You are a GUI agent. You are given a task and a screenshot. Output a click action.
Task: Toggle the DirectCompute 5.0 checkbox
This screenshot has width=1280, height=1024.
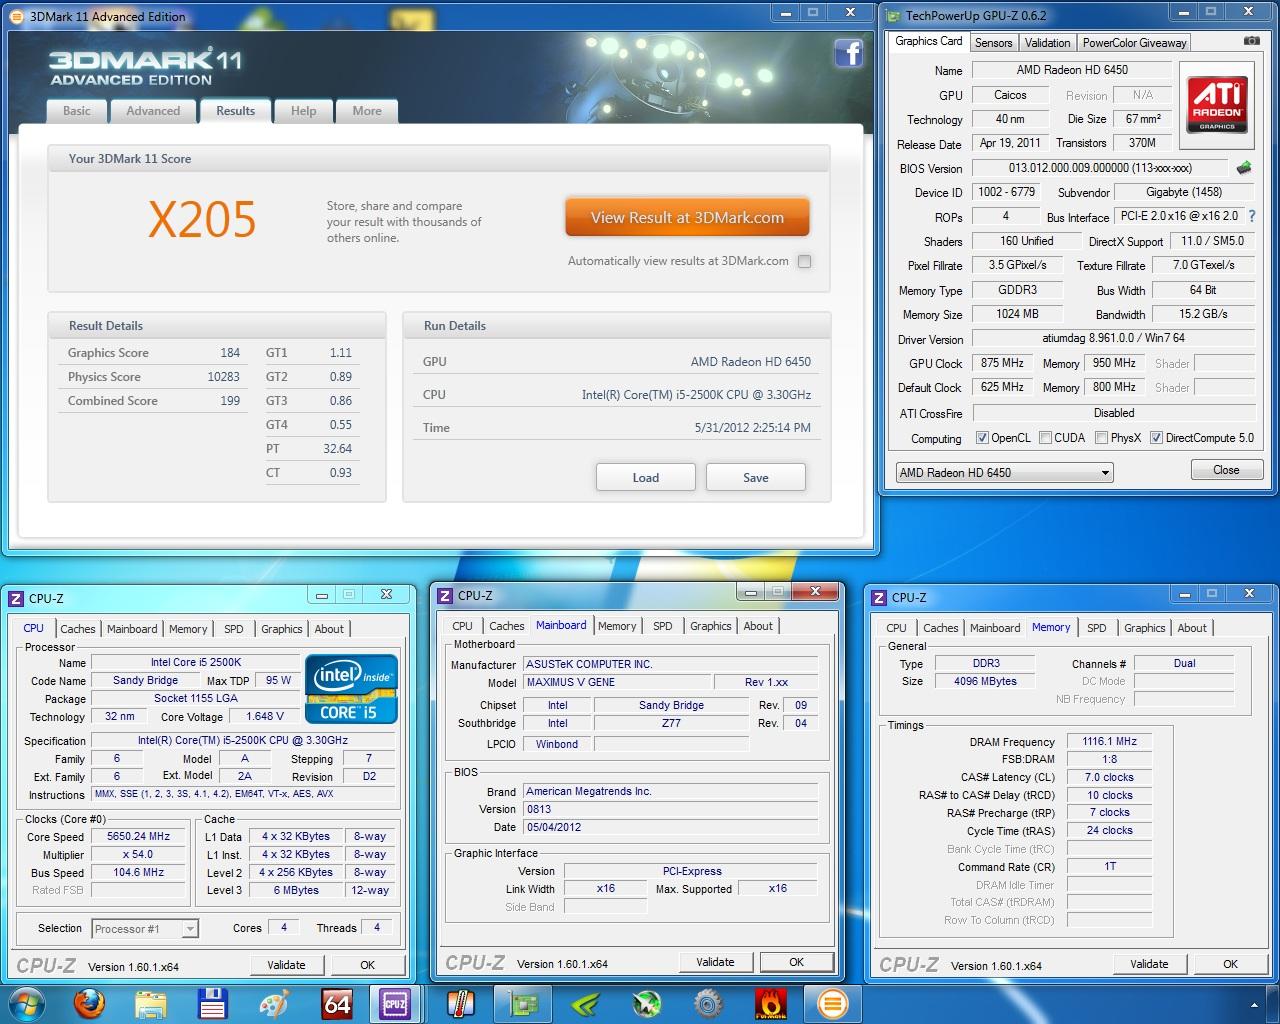[1156, 438]
